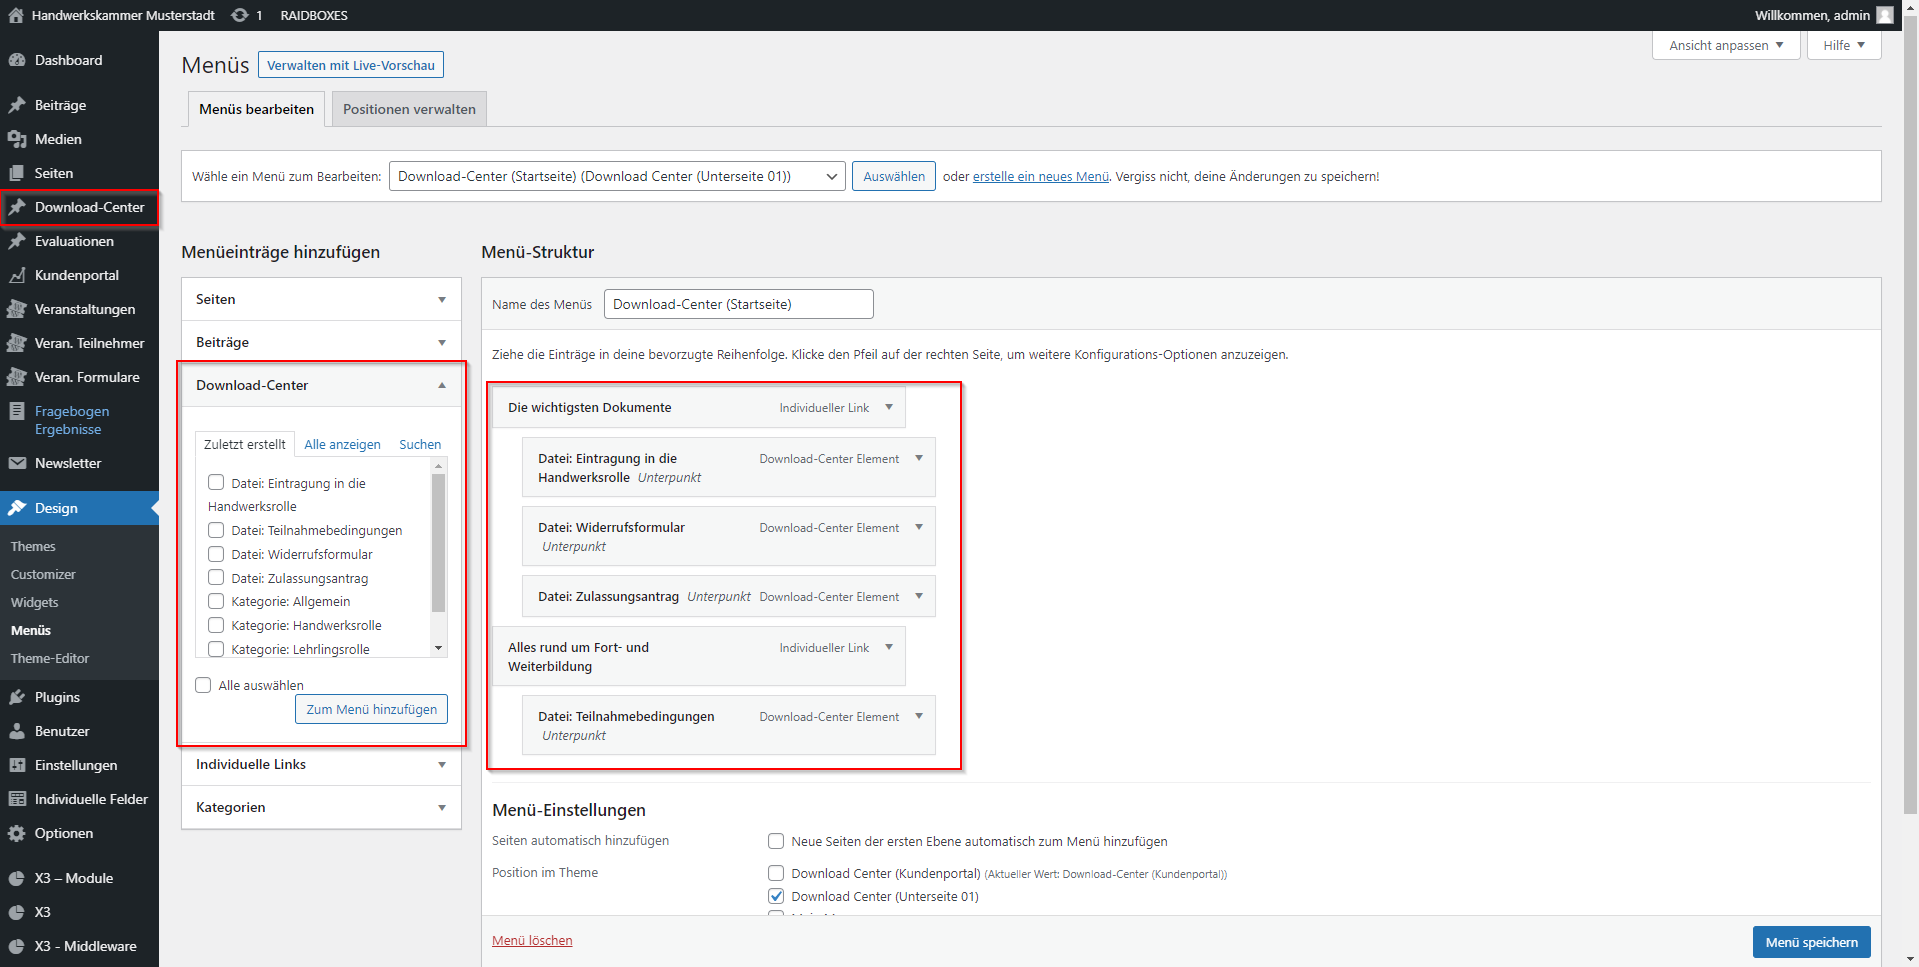Toggle the 'Alle auswählen' checkbox
Screen dimensions: 1919x967
click(x=204, y=685)
